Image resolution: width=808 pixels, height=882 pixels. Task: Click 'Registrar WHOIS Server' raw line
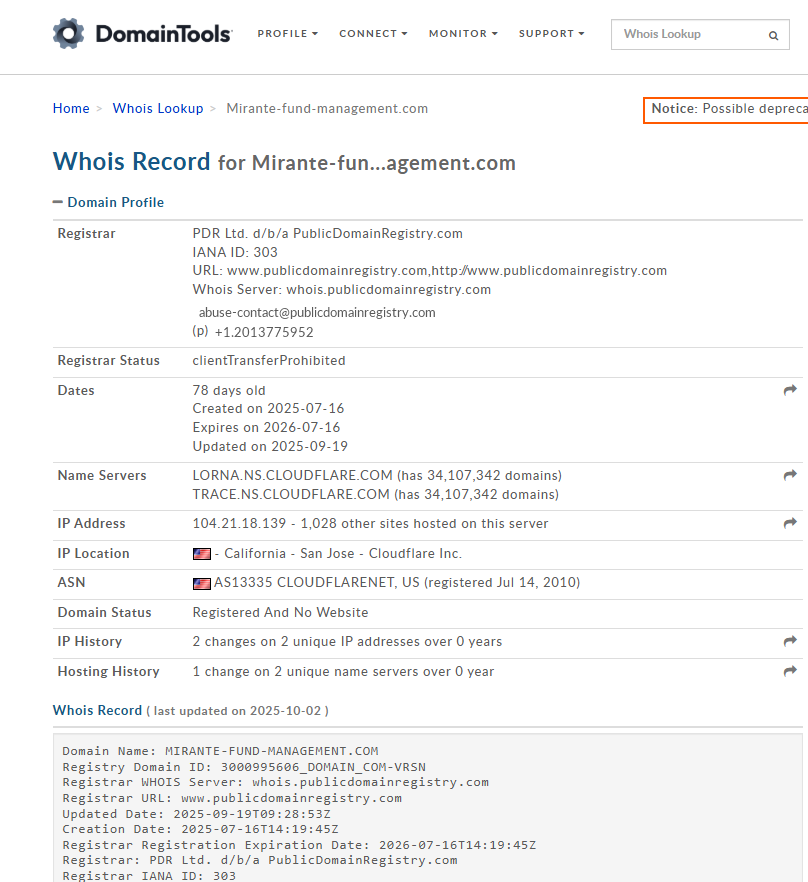coord(275,782)
